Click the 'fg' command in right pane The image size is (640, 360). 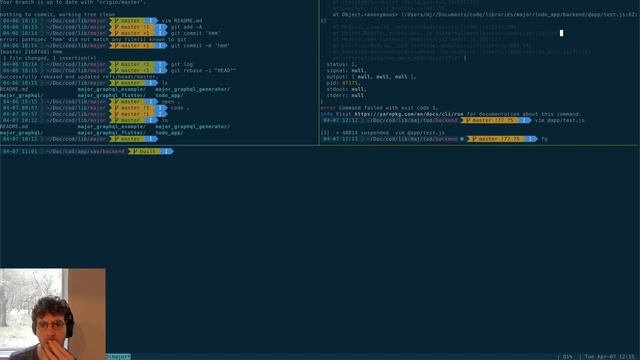tap(544, 139)
